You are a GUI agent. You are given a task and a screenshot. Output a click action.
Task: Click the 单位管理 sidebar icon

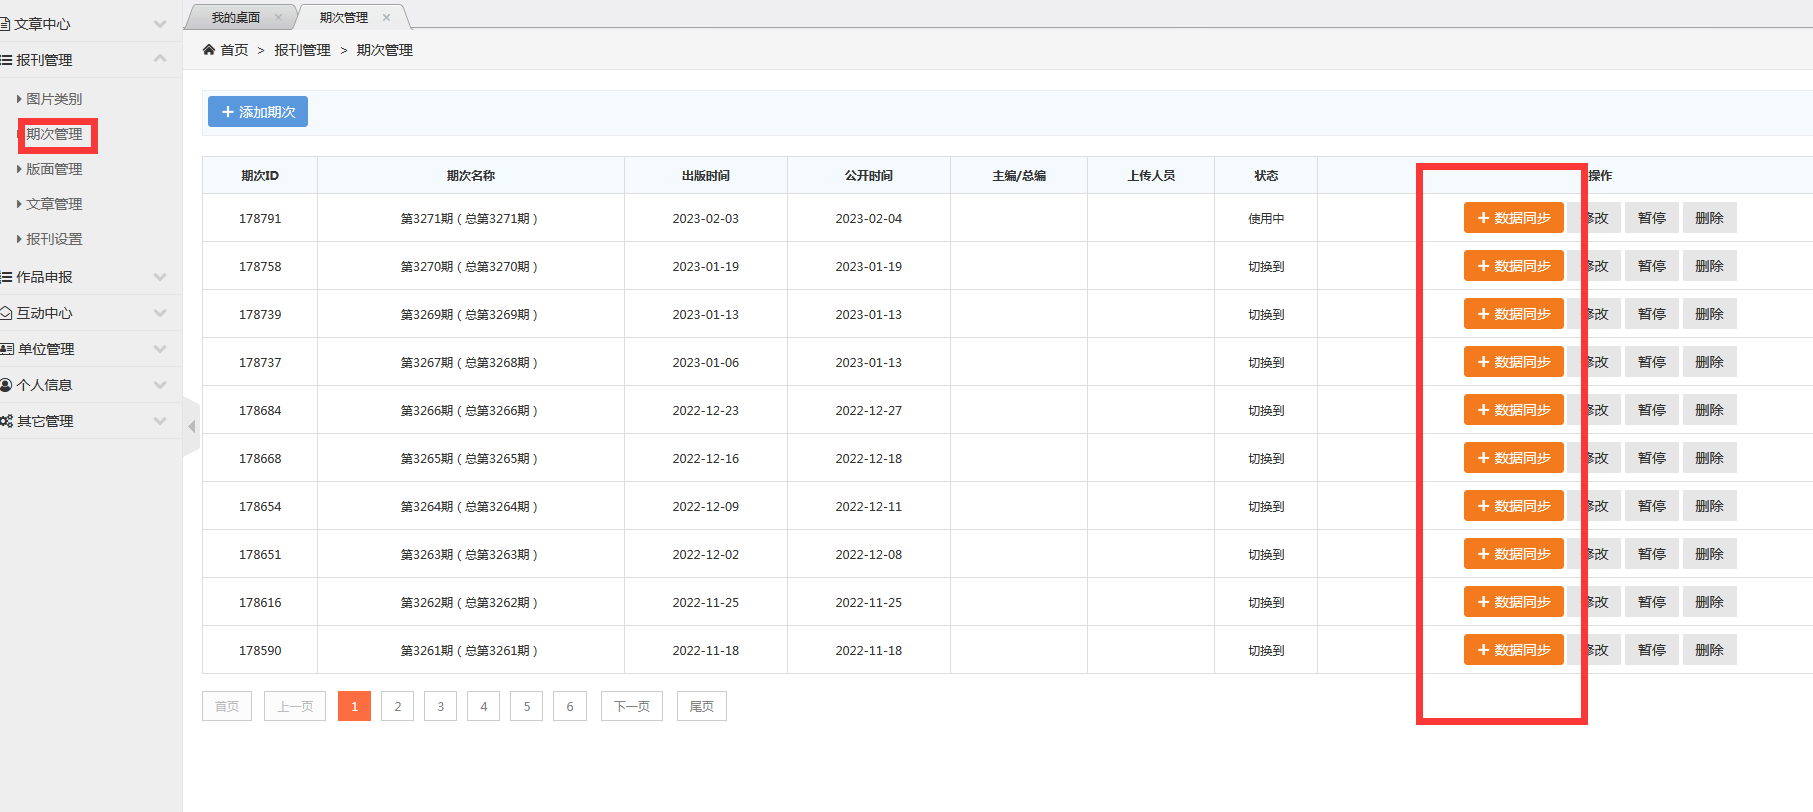(7, 349)
